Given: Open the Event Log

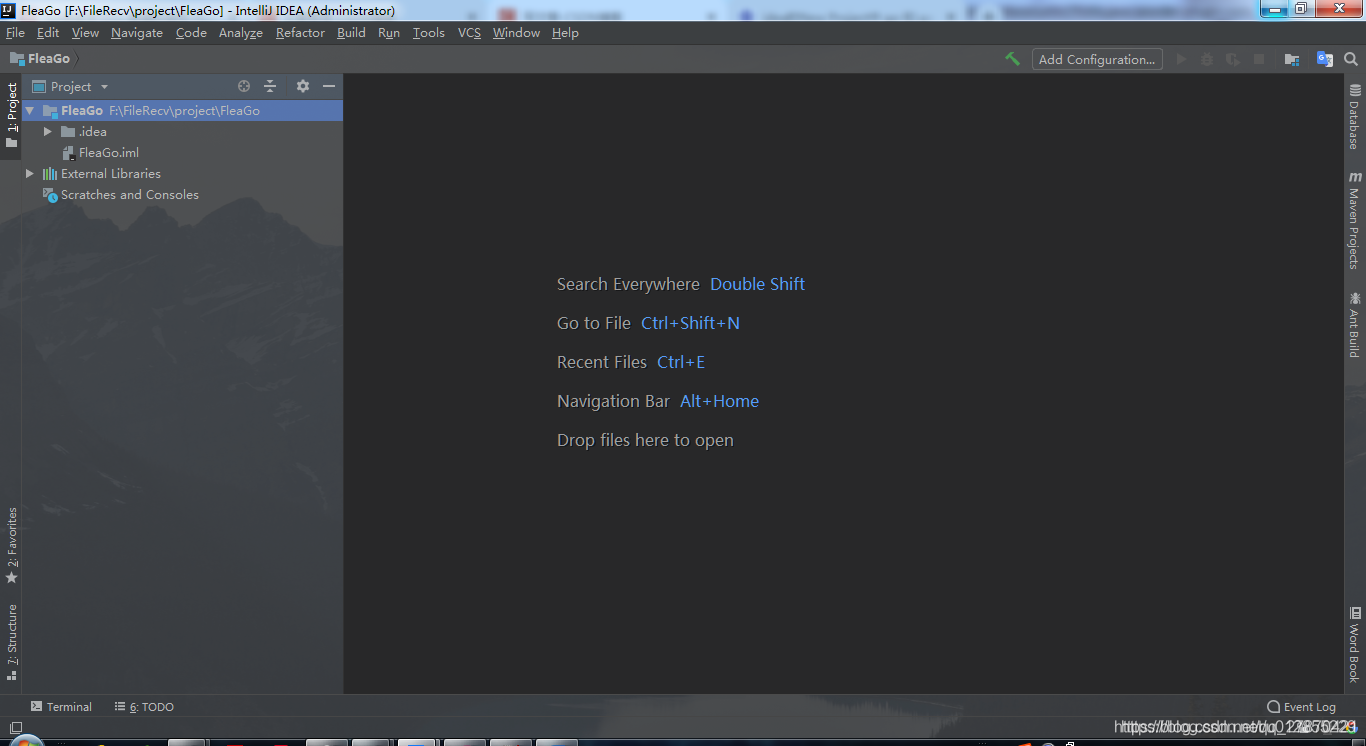Looking at the screenshot, I should (1301, 707).
